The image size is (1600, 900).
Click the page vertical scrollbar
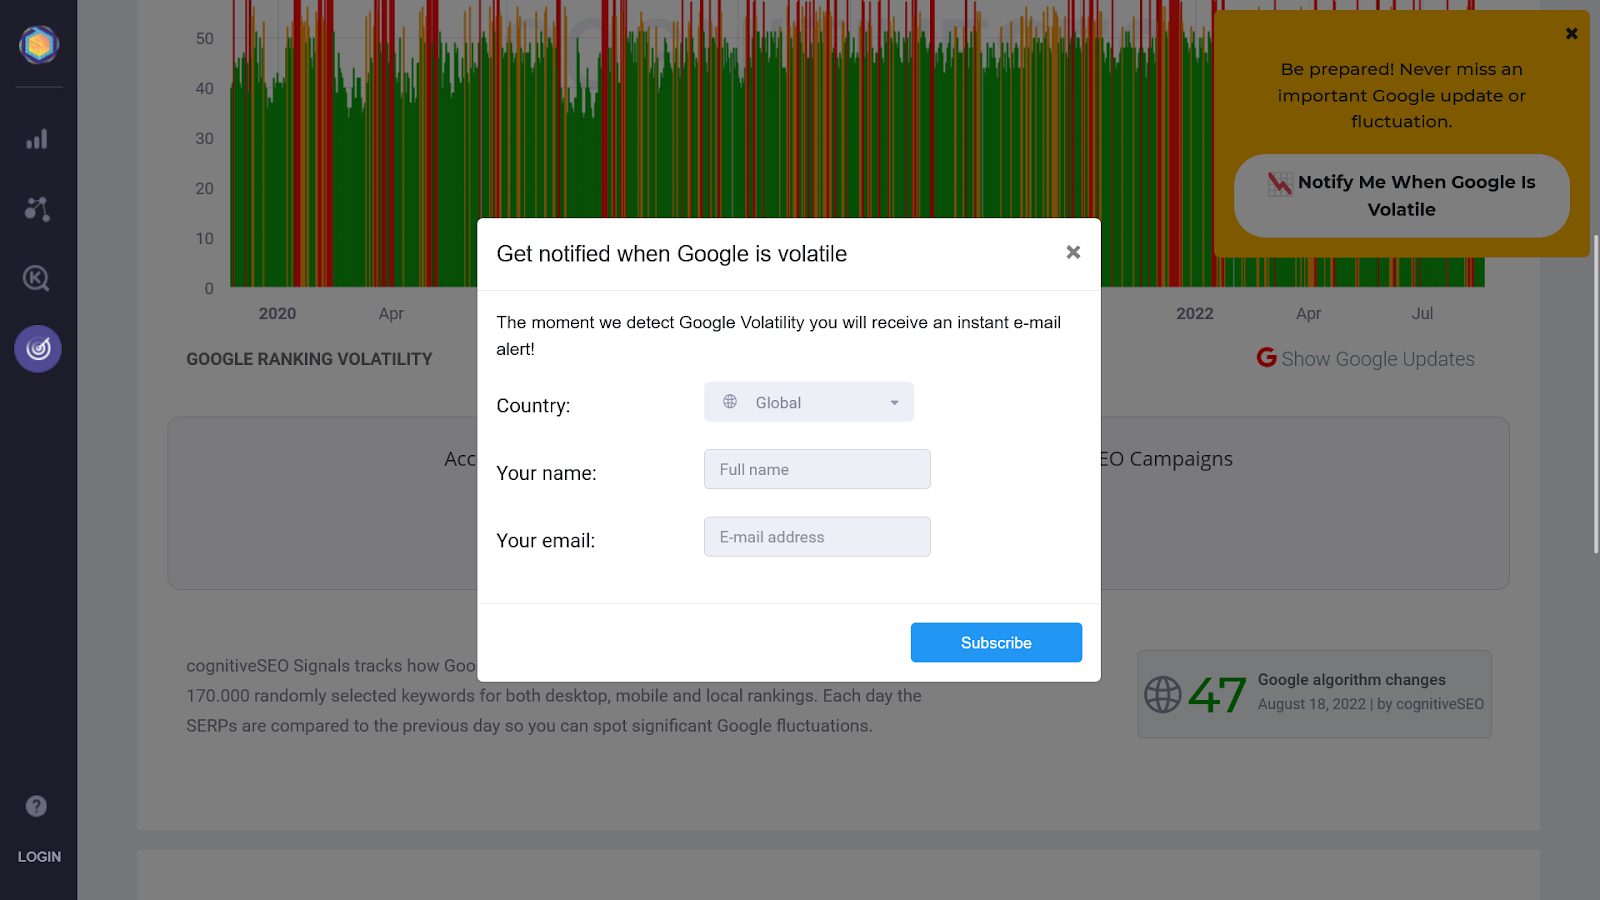pos(1596,394)
